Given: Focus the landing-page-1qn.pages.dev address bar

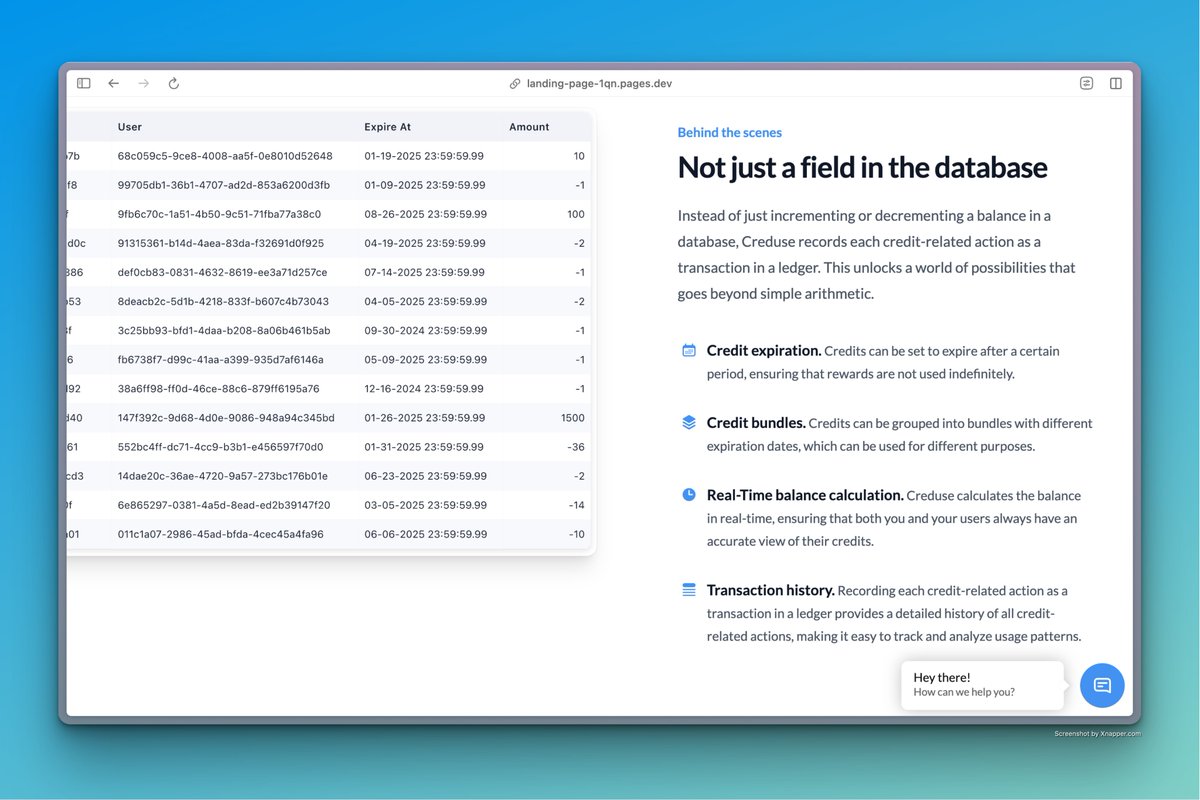Looking at the screenshot, I should pos(599,84).
